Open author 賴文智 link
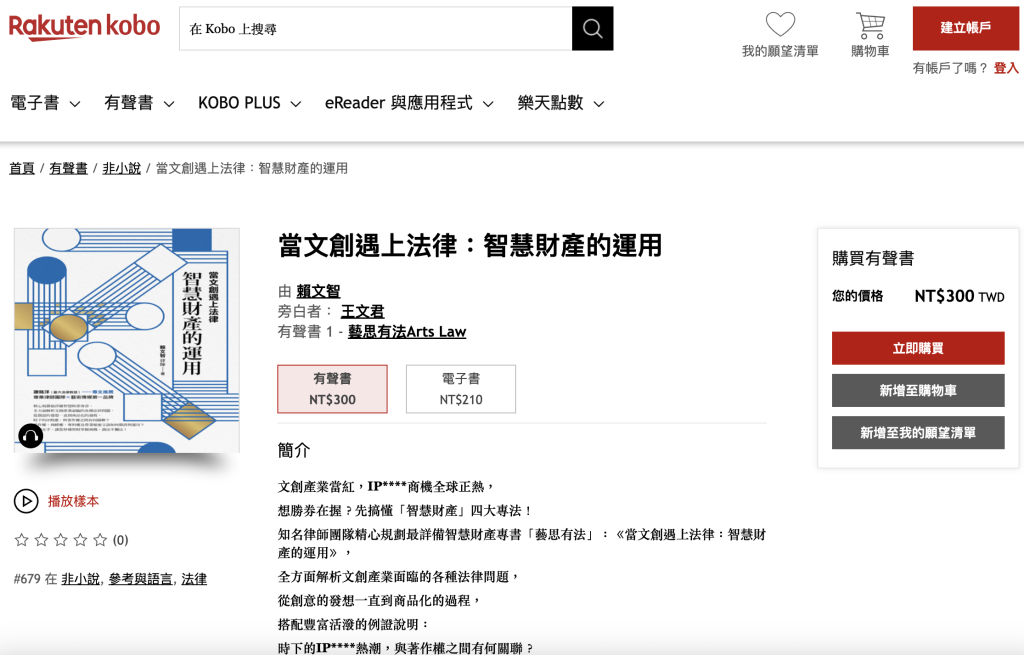1024x655 pixels. coord(318,291)
